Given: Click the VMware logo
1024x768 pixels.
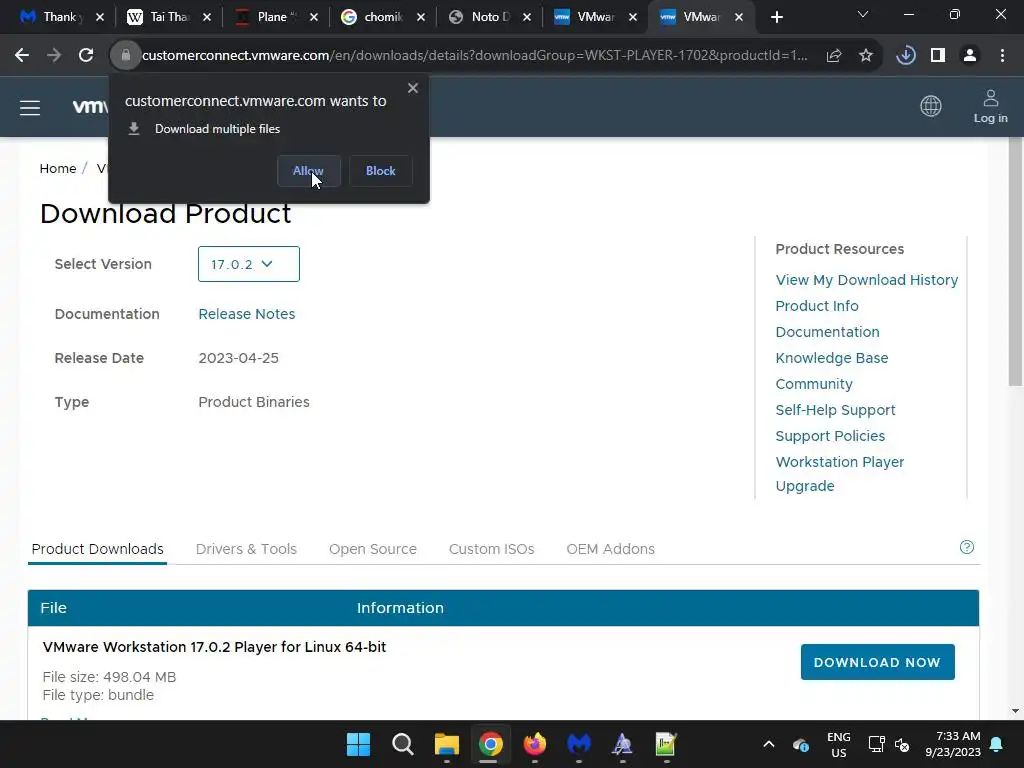Looking at the screenshot, I should tap(89, 106).
